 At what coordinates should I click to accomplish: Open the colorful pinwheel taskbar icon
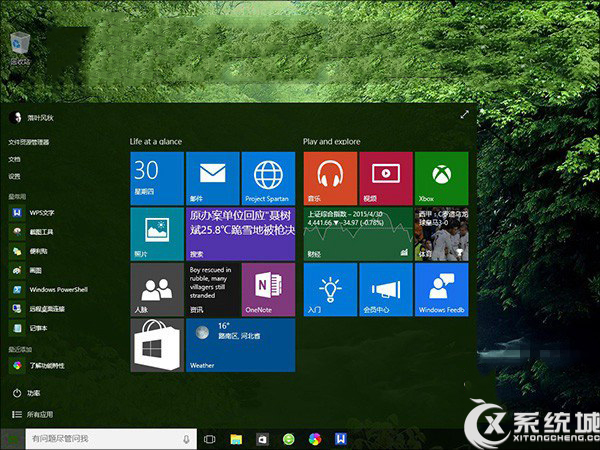point(315,439)
